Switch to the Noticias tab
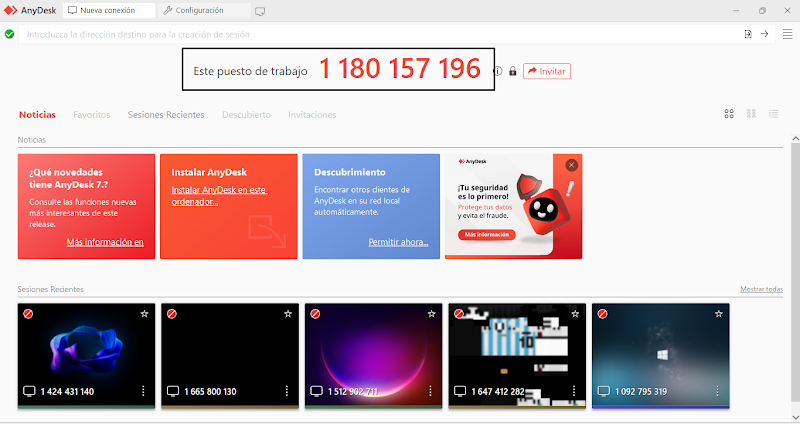The height and width of the screenshot is (424, 800). coord(37,115)
